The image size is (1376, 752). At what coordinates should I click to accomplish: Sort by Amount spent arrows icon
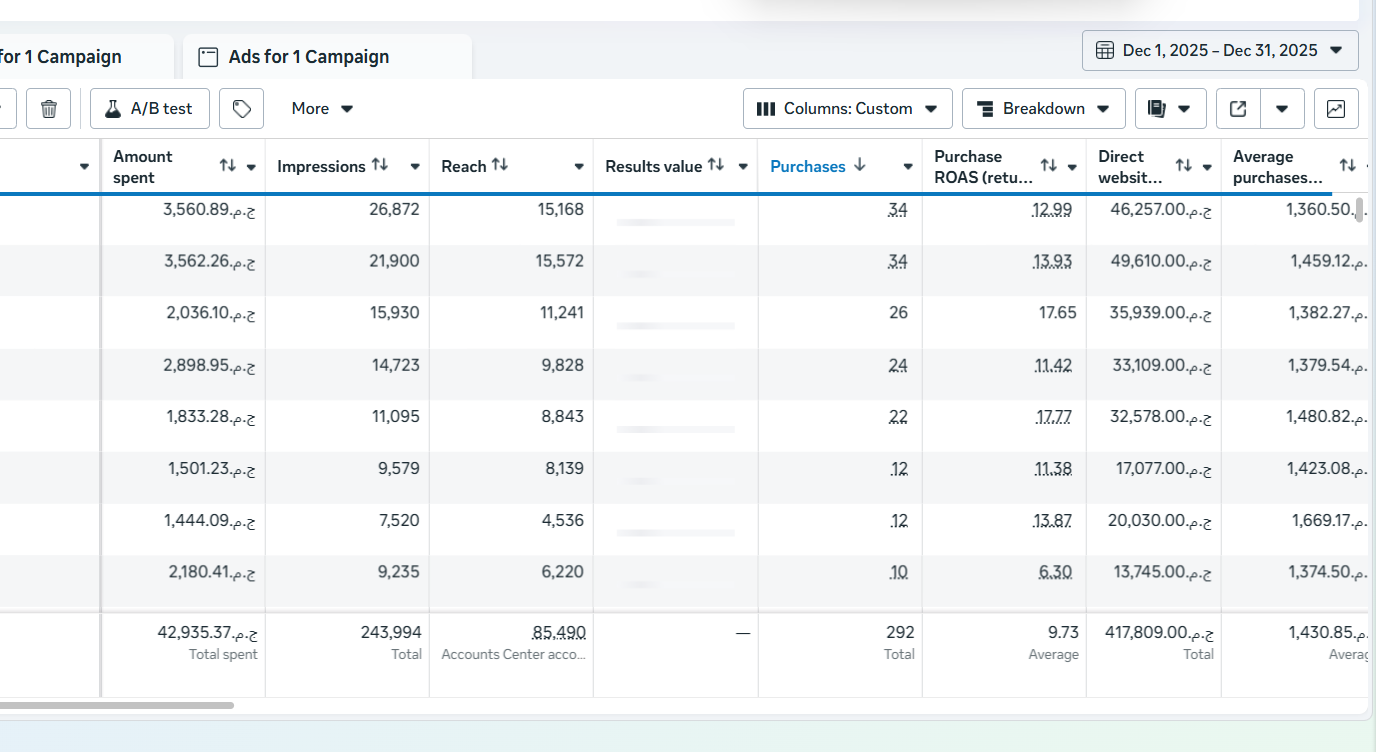click(x=227, y=166)
